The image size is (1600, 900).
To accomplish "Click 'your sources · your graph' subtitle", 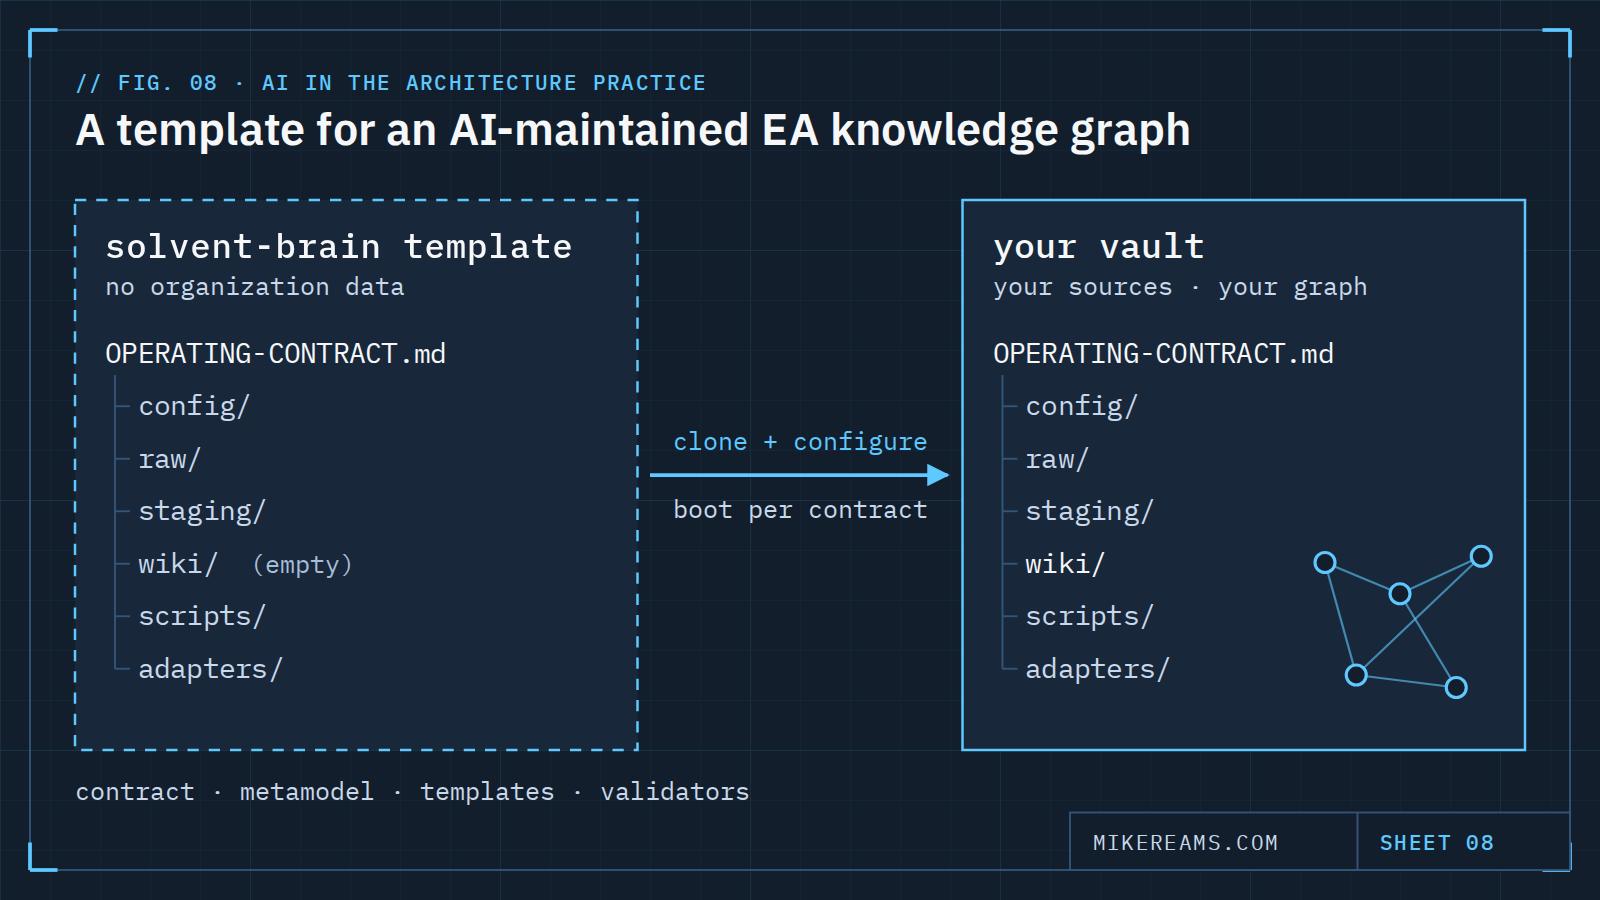I will coord(1180,288).
